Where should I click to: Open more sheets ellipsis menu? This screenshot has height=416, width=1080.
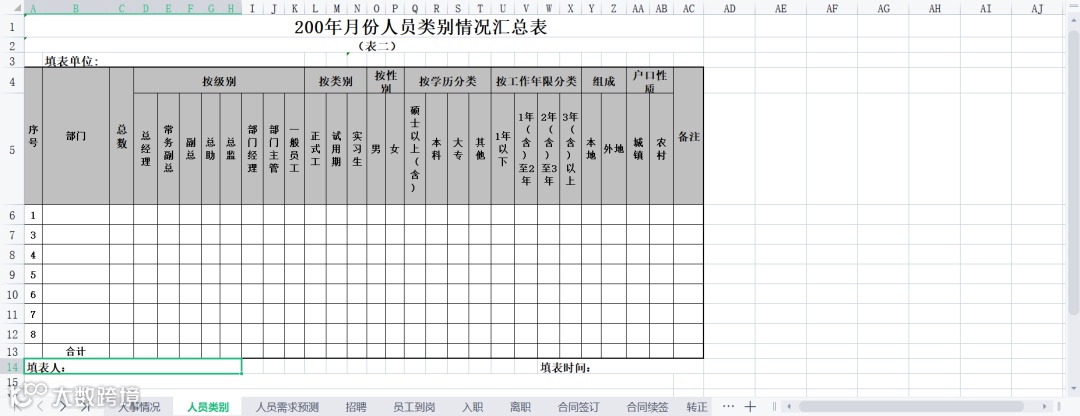point(728,406)
